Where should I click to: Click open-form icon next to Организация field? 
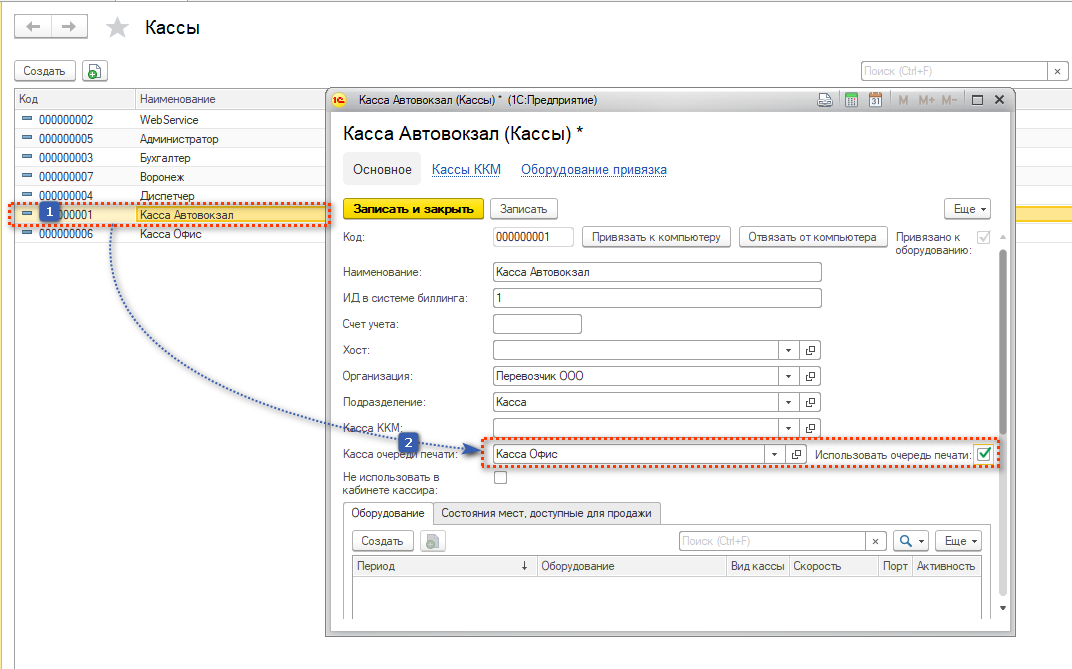coord(811,377)
